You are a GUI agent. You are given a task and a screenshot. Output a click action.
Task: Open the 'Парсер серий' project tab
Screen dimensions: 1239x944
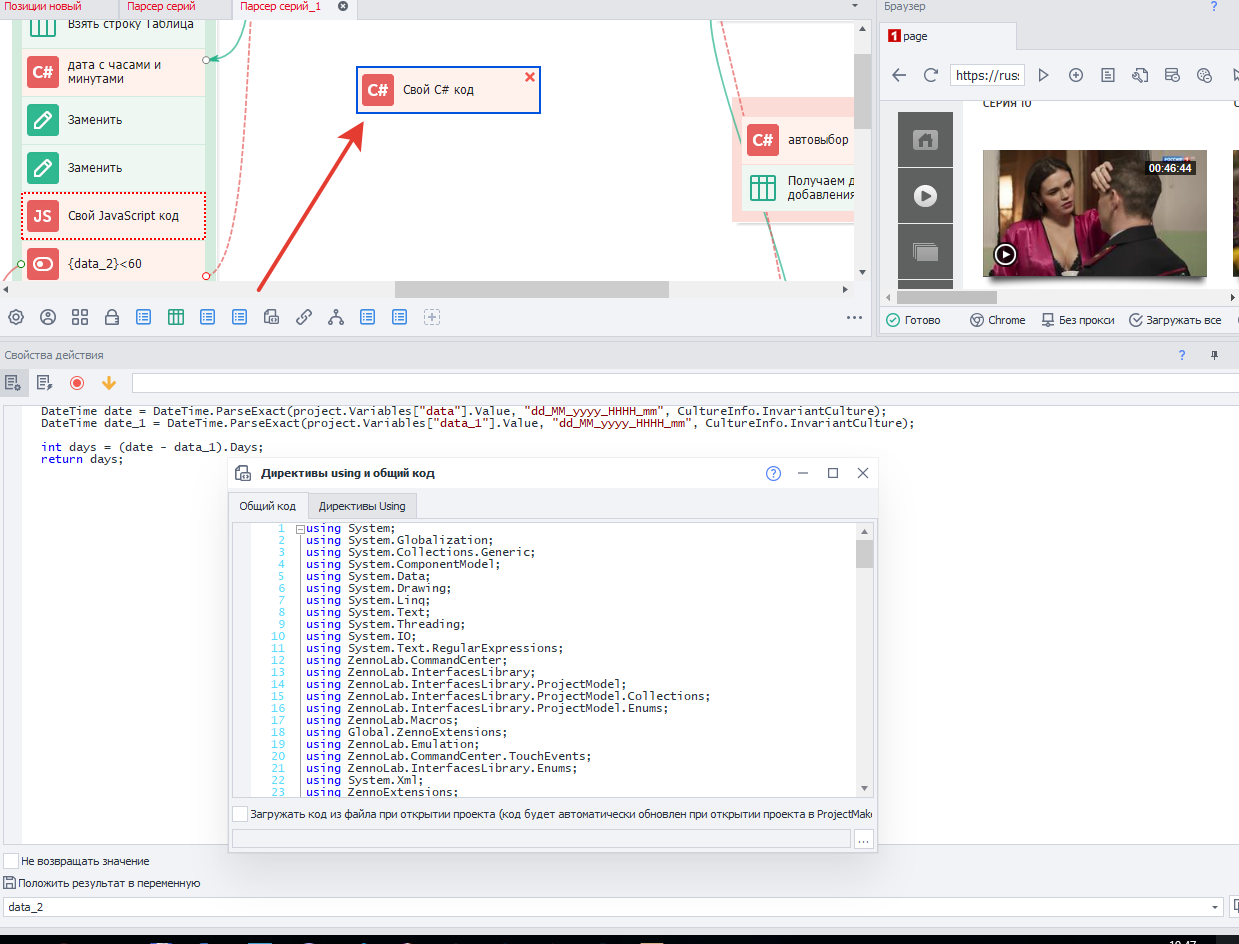(161, 7)
